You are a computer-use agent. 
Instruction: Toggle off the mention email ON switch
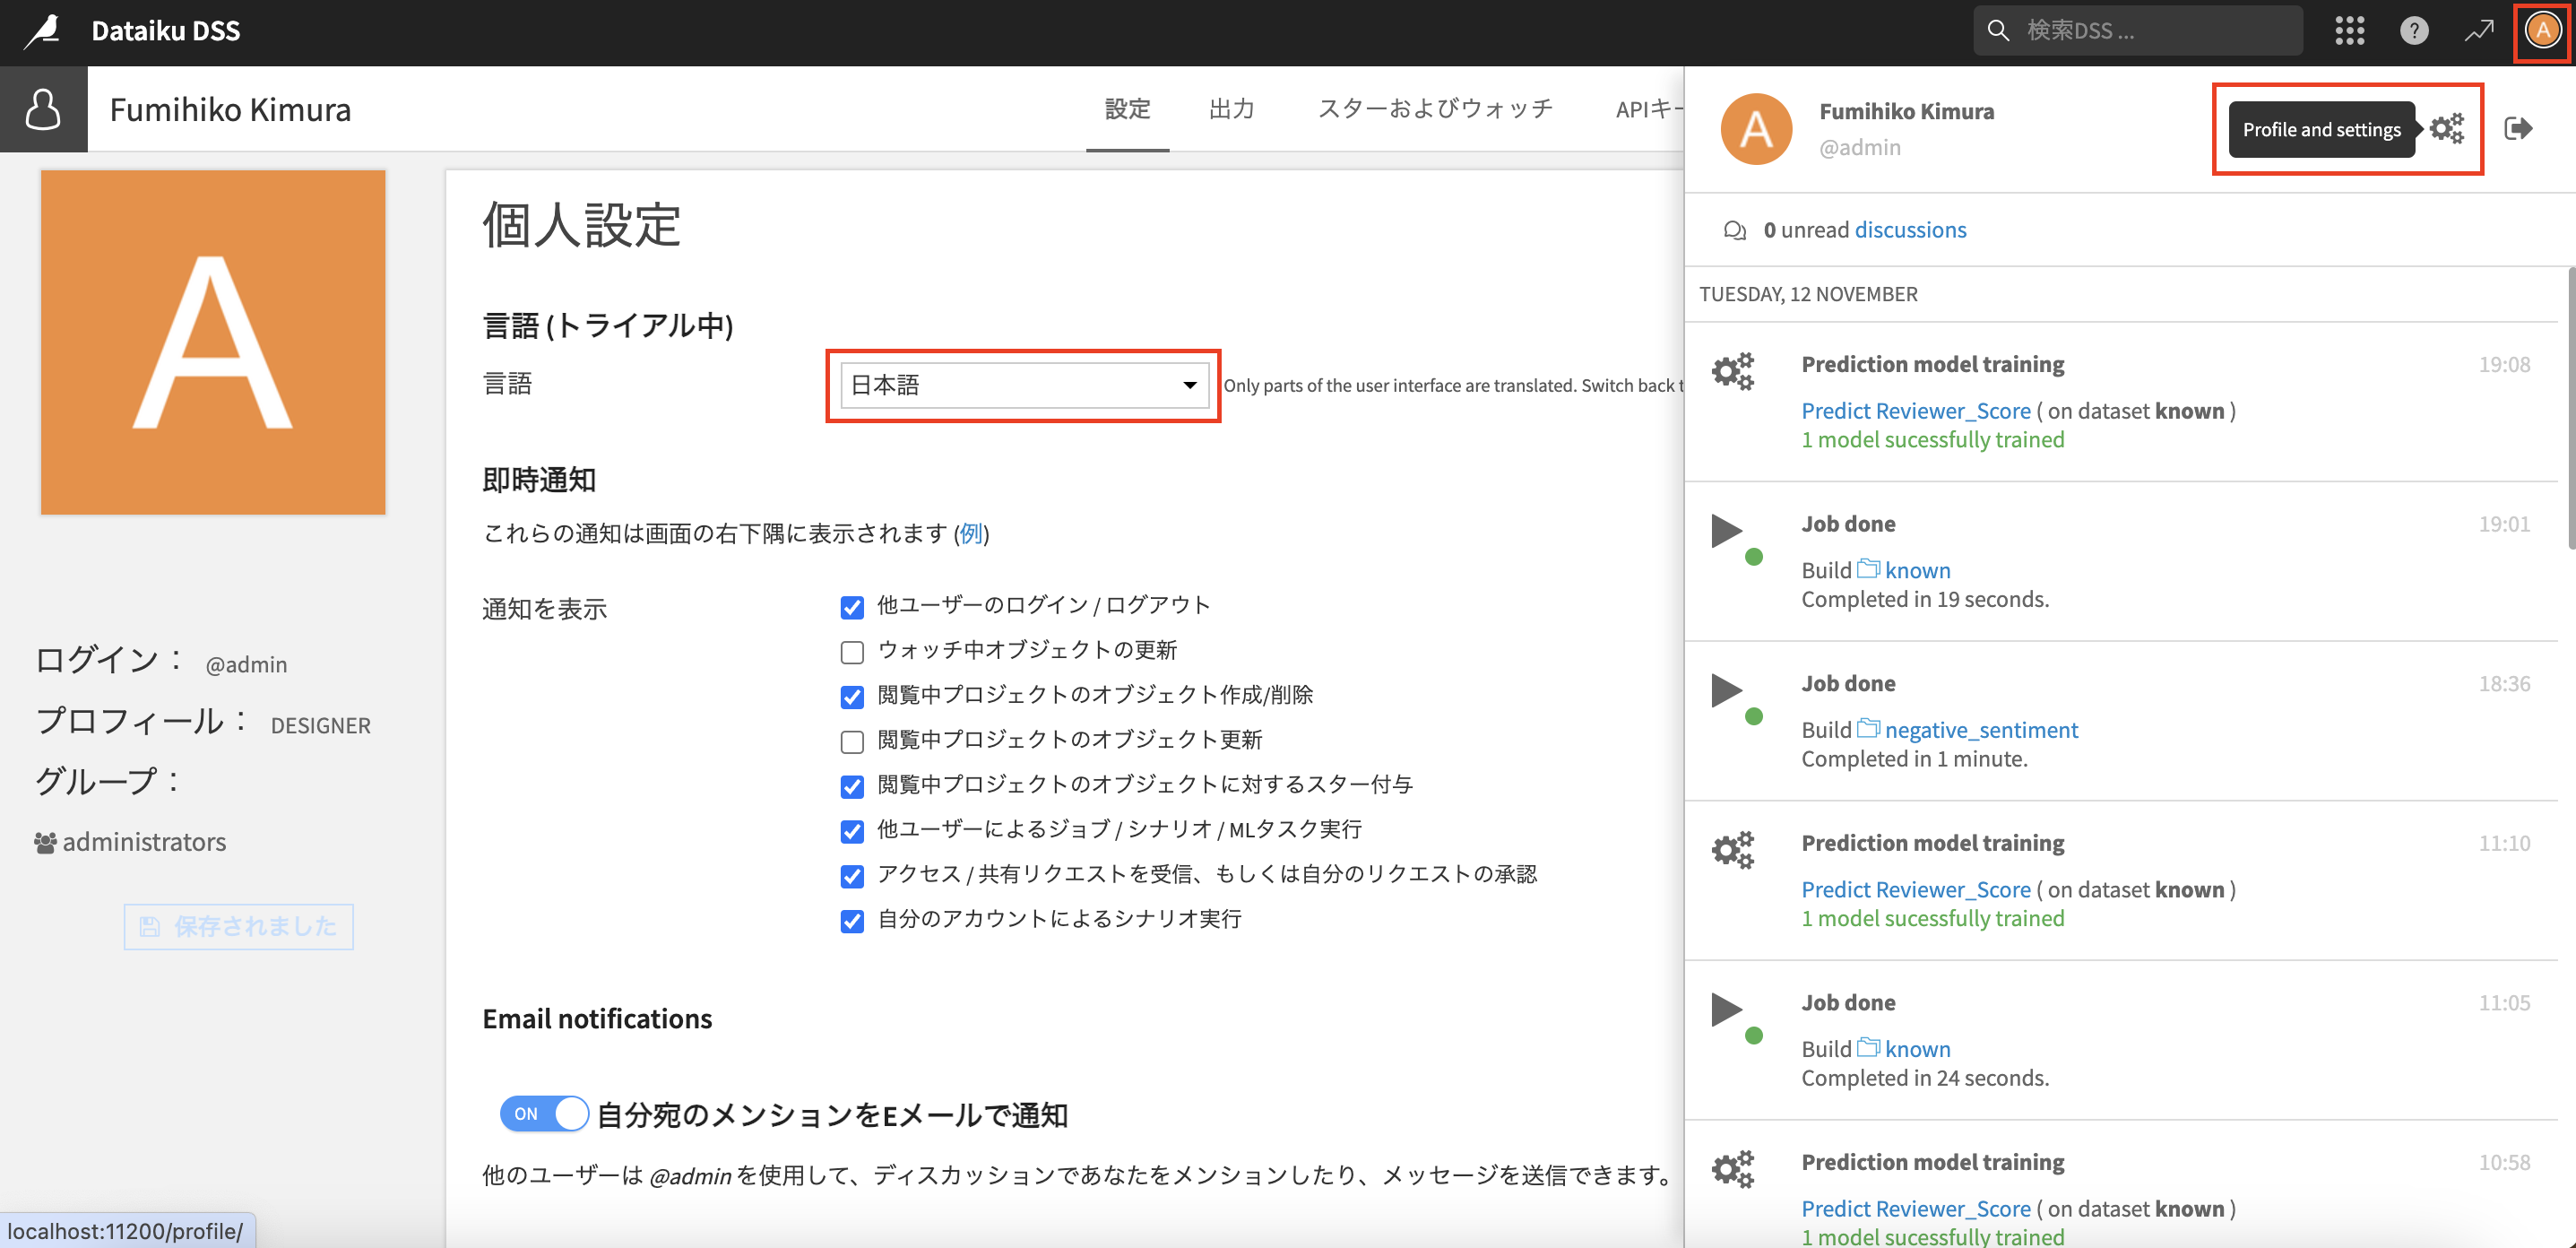544,1113
